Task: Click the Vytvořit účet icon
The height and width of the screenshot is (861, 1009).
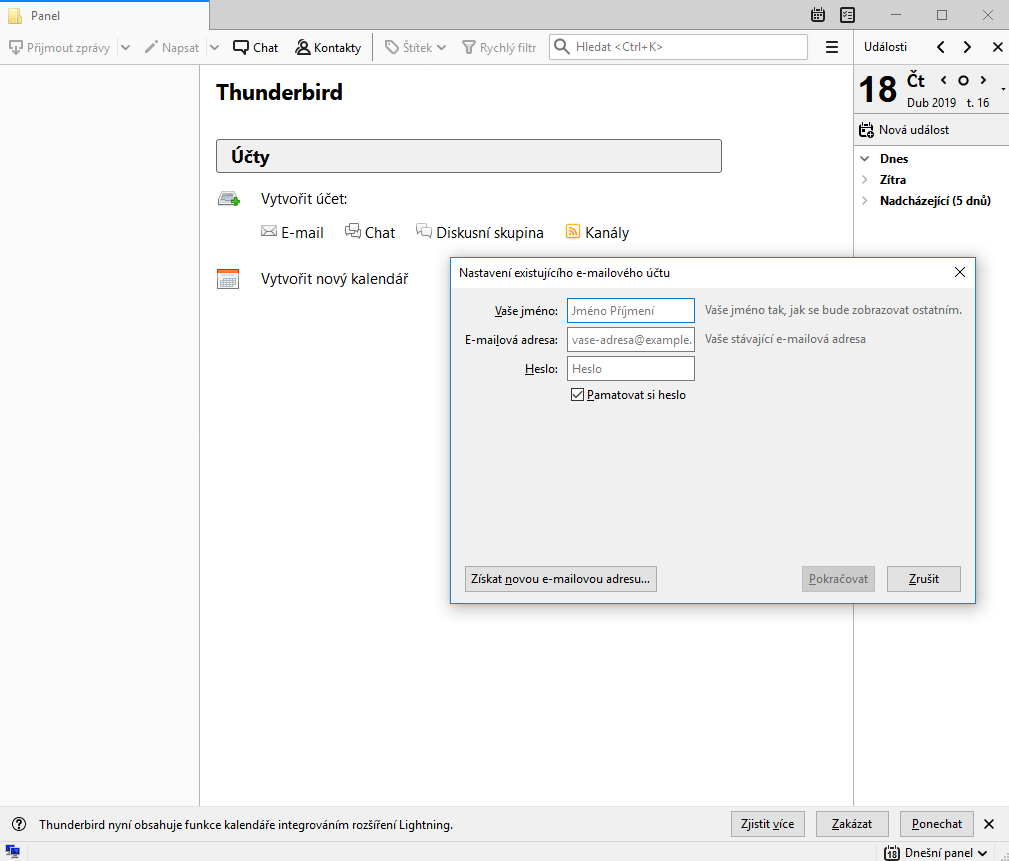Action: [x=228, y=199]
